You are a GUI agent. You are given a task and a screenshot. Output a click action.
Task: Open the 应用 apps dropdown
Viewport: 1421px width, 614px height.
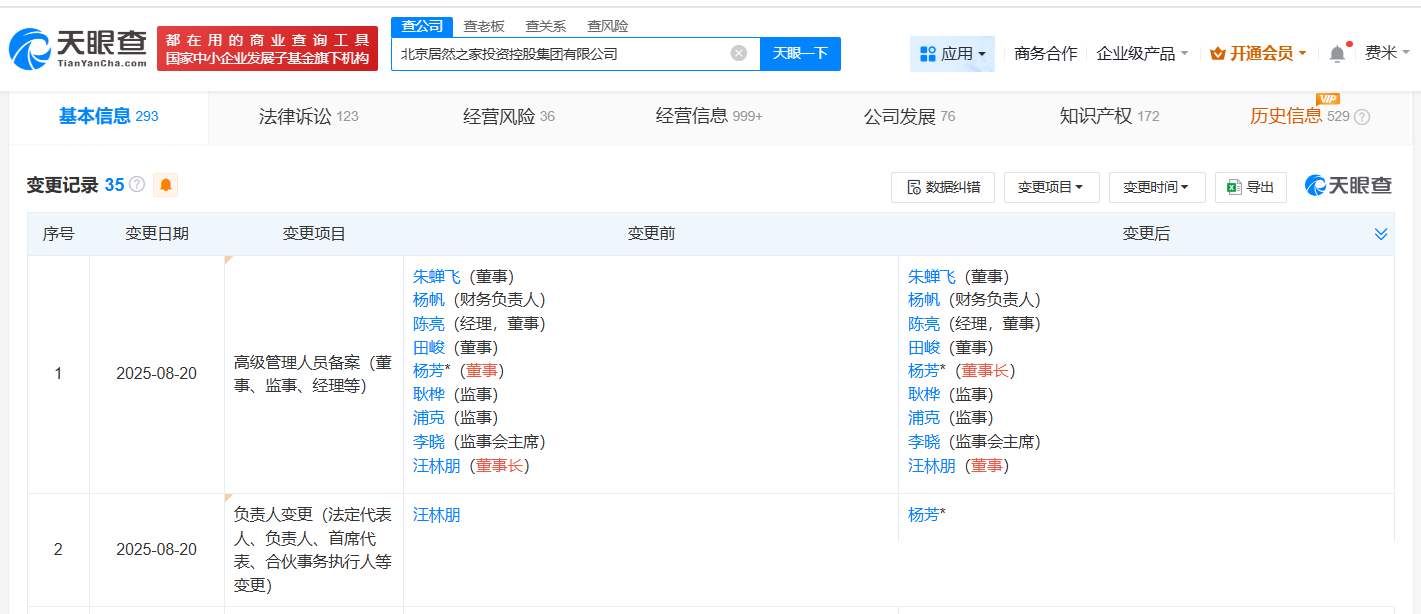(952, 53)
